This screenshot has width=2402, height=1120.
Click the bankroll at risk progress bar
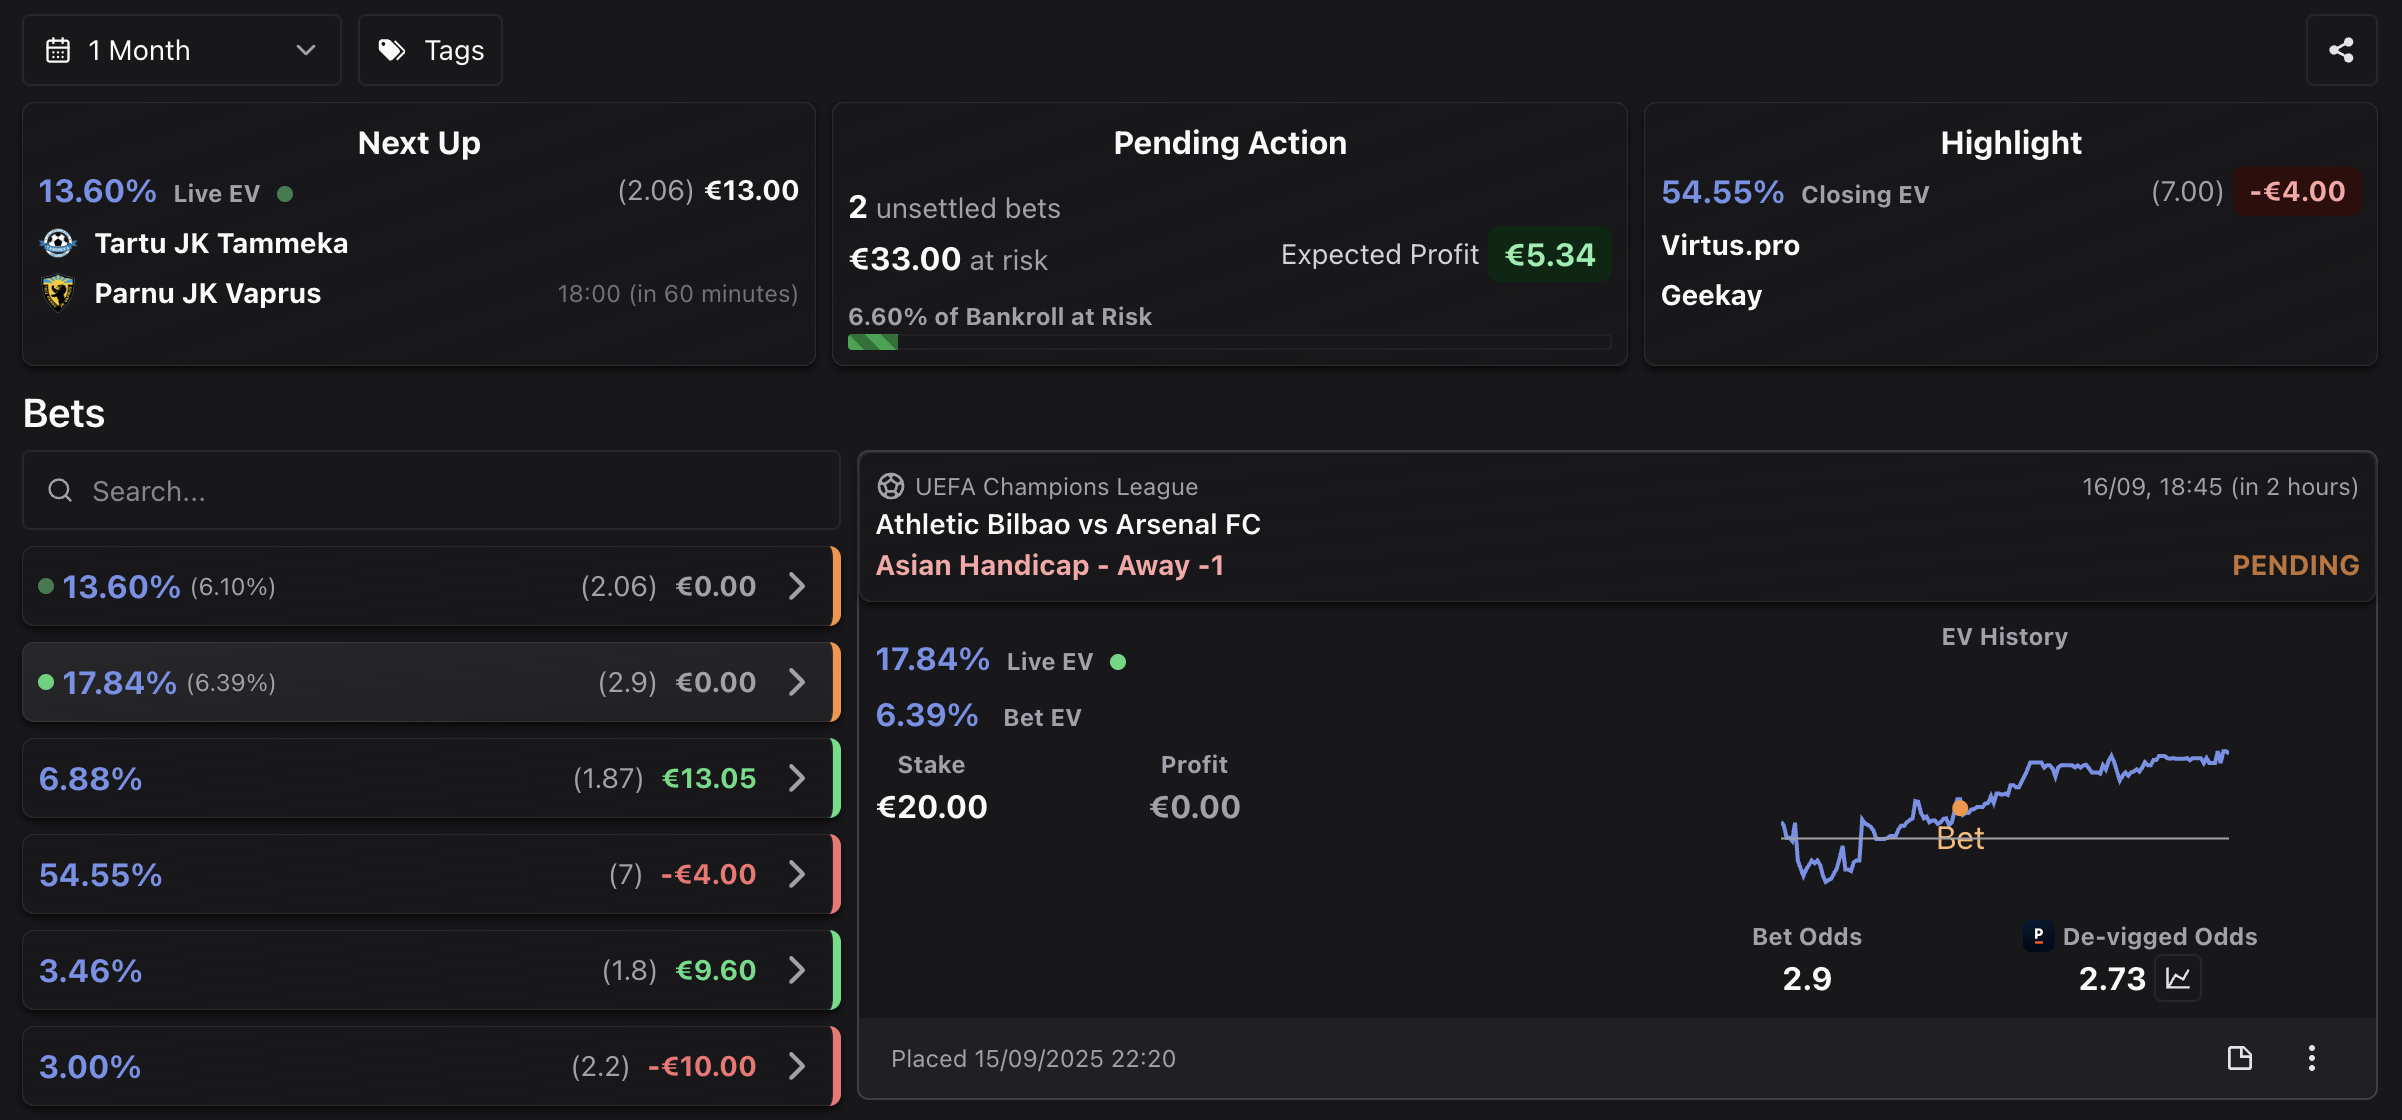(x=1228, y=342)
